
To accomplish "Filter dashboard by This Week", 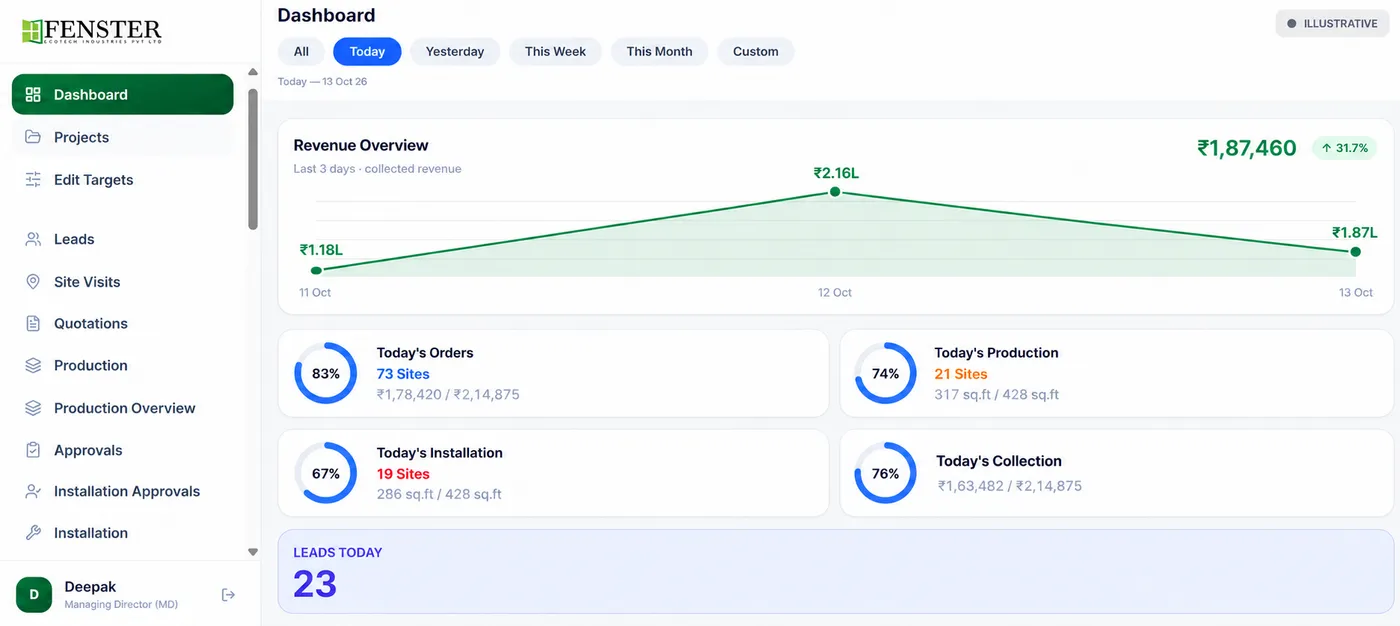I will pyautogui.click(x=556, y=52).
